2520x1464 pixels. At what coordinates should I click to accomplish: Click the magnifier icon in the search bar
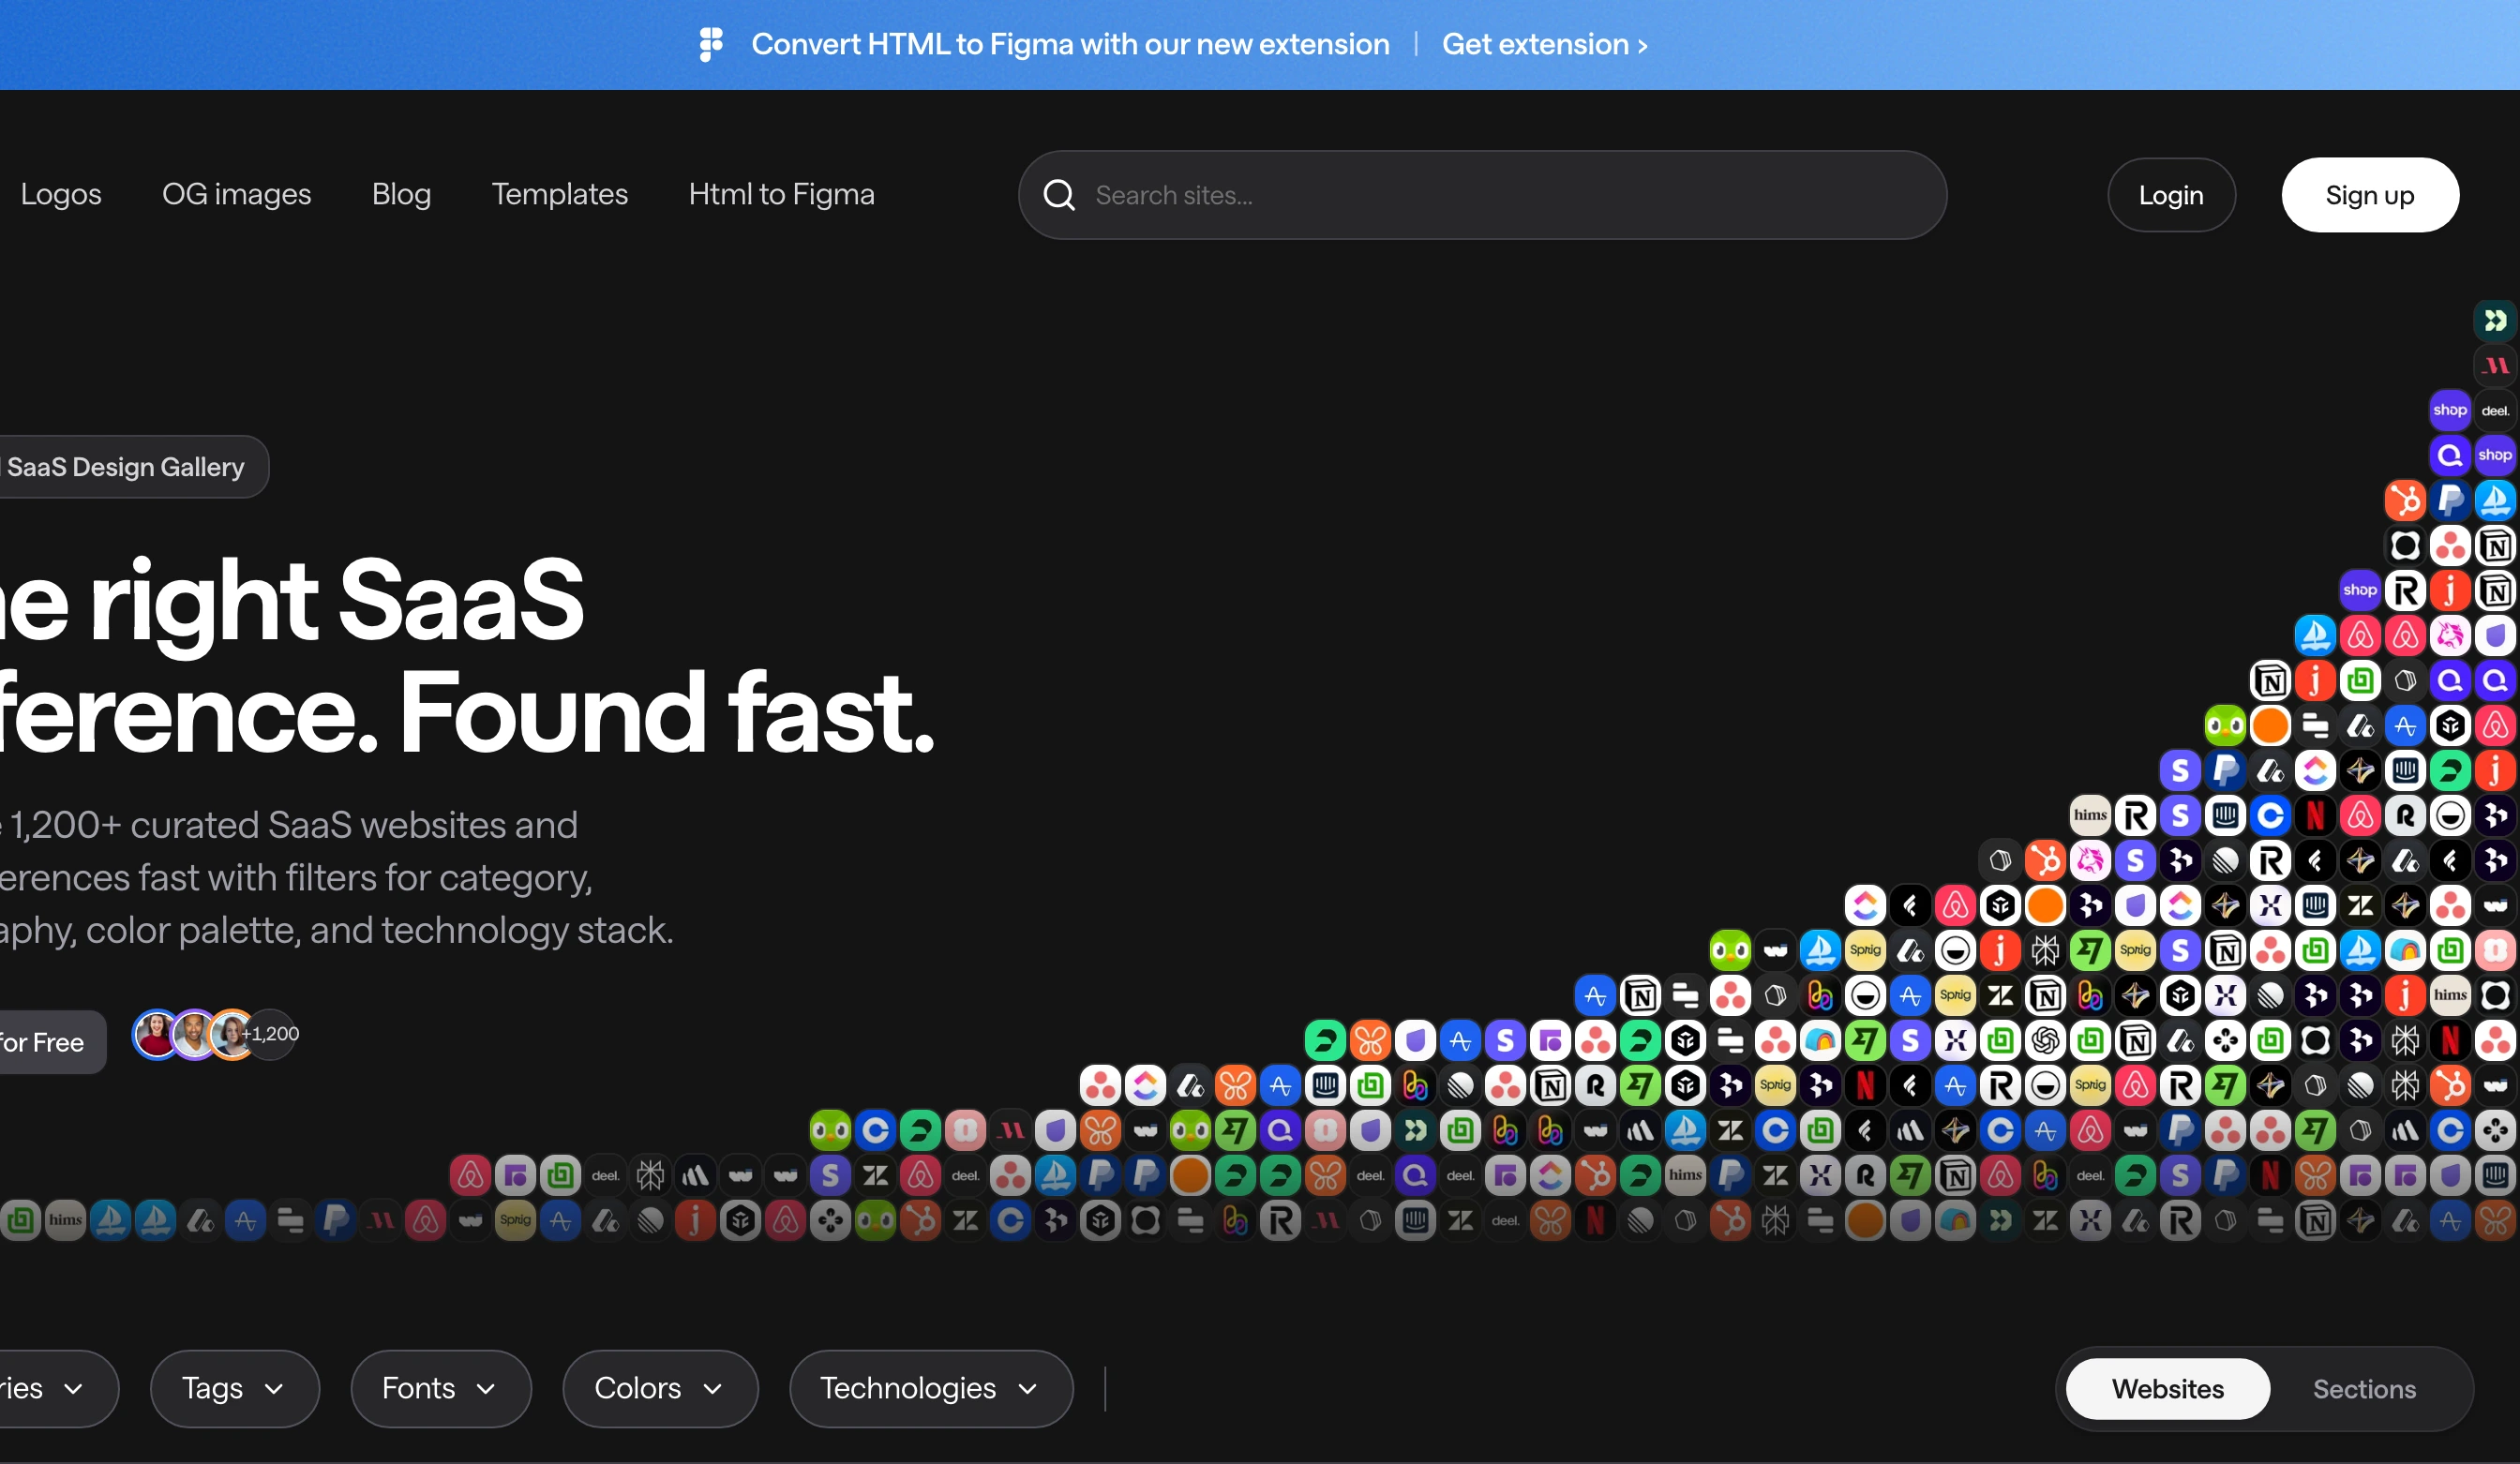(1059, 195)
